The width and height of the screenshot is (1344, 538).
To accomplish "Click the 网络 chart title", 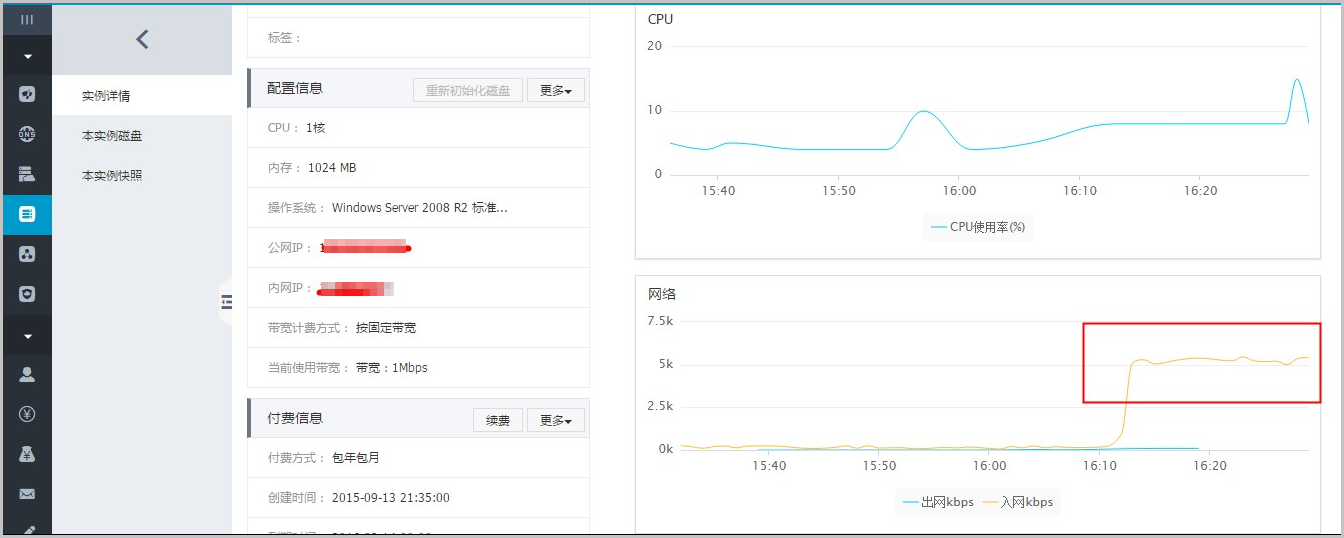I will [661, 294].
